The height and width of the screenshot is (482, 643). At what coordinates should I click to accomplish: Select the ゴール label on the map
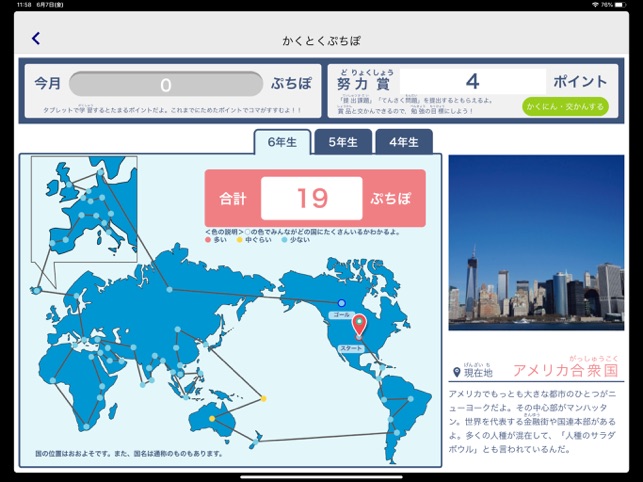(x=341, y=315)
